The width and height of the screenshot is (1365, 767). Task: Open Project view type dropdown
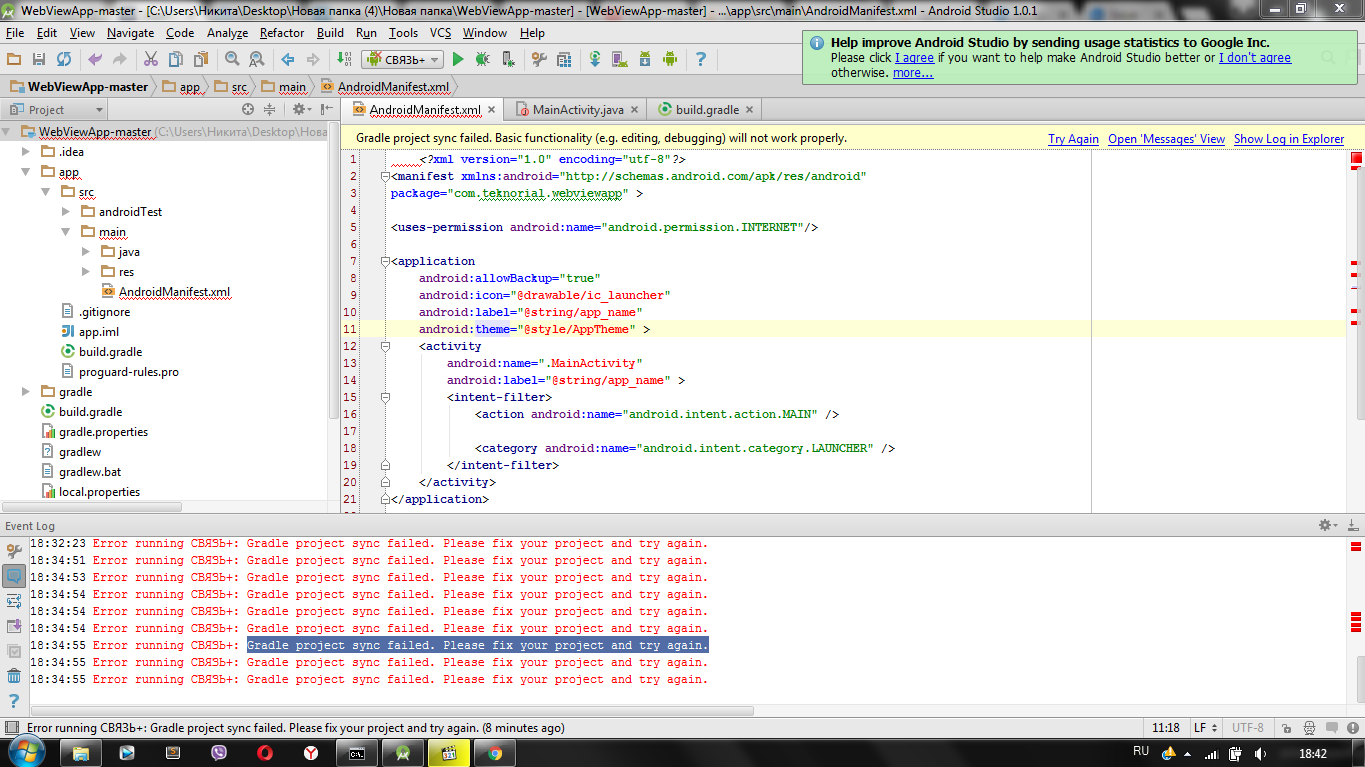point(55,110)
